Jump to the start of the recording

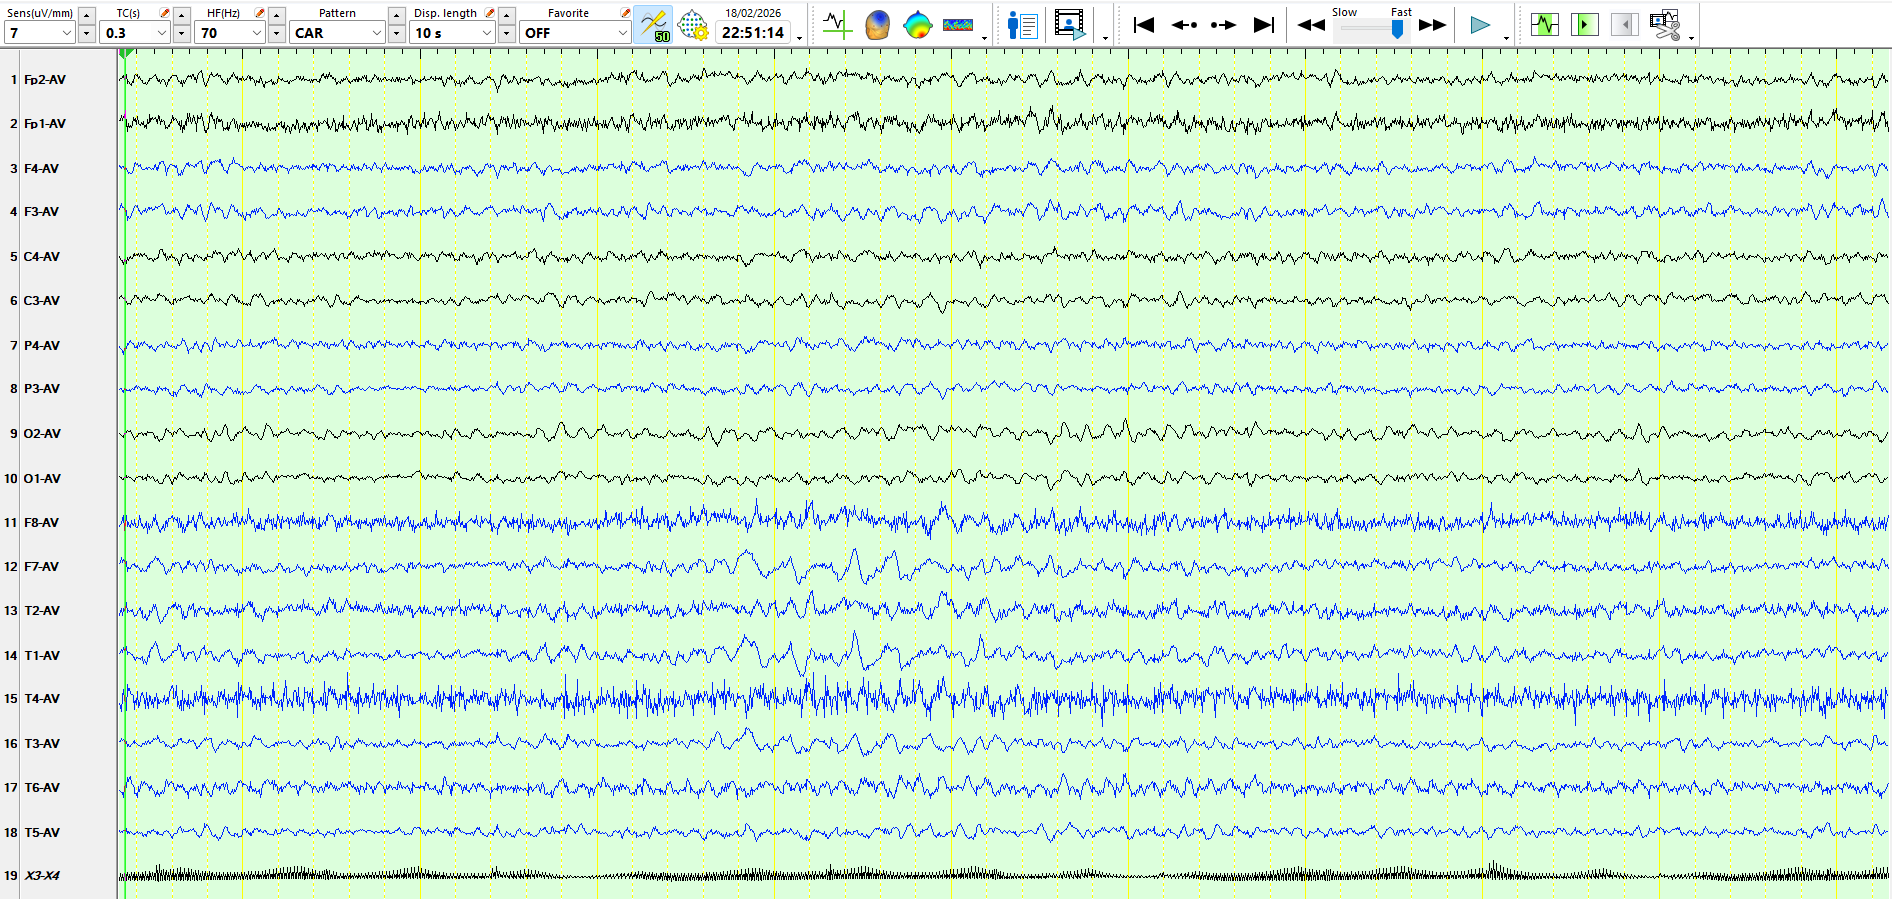(x=1144, y=25)
